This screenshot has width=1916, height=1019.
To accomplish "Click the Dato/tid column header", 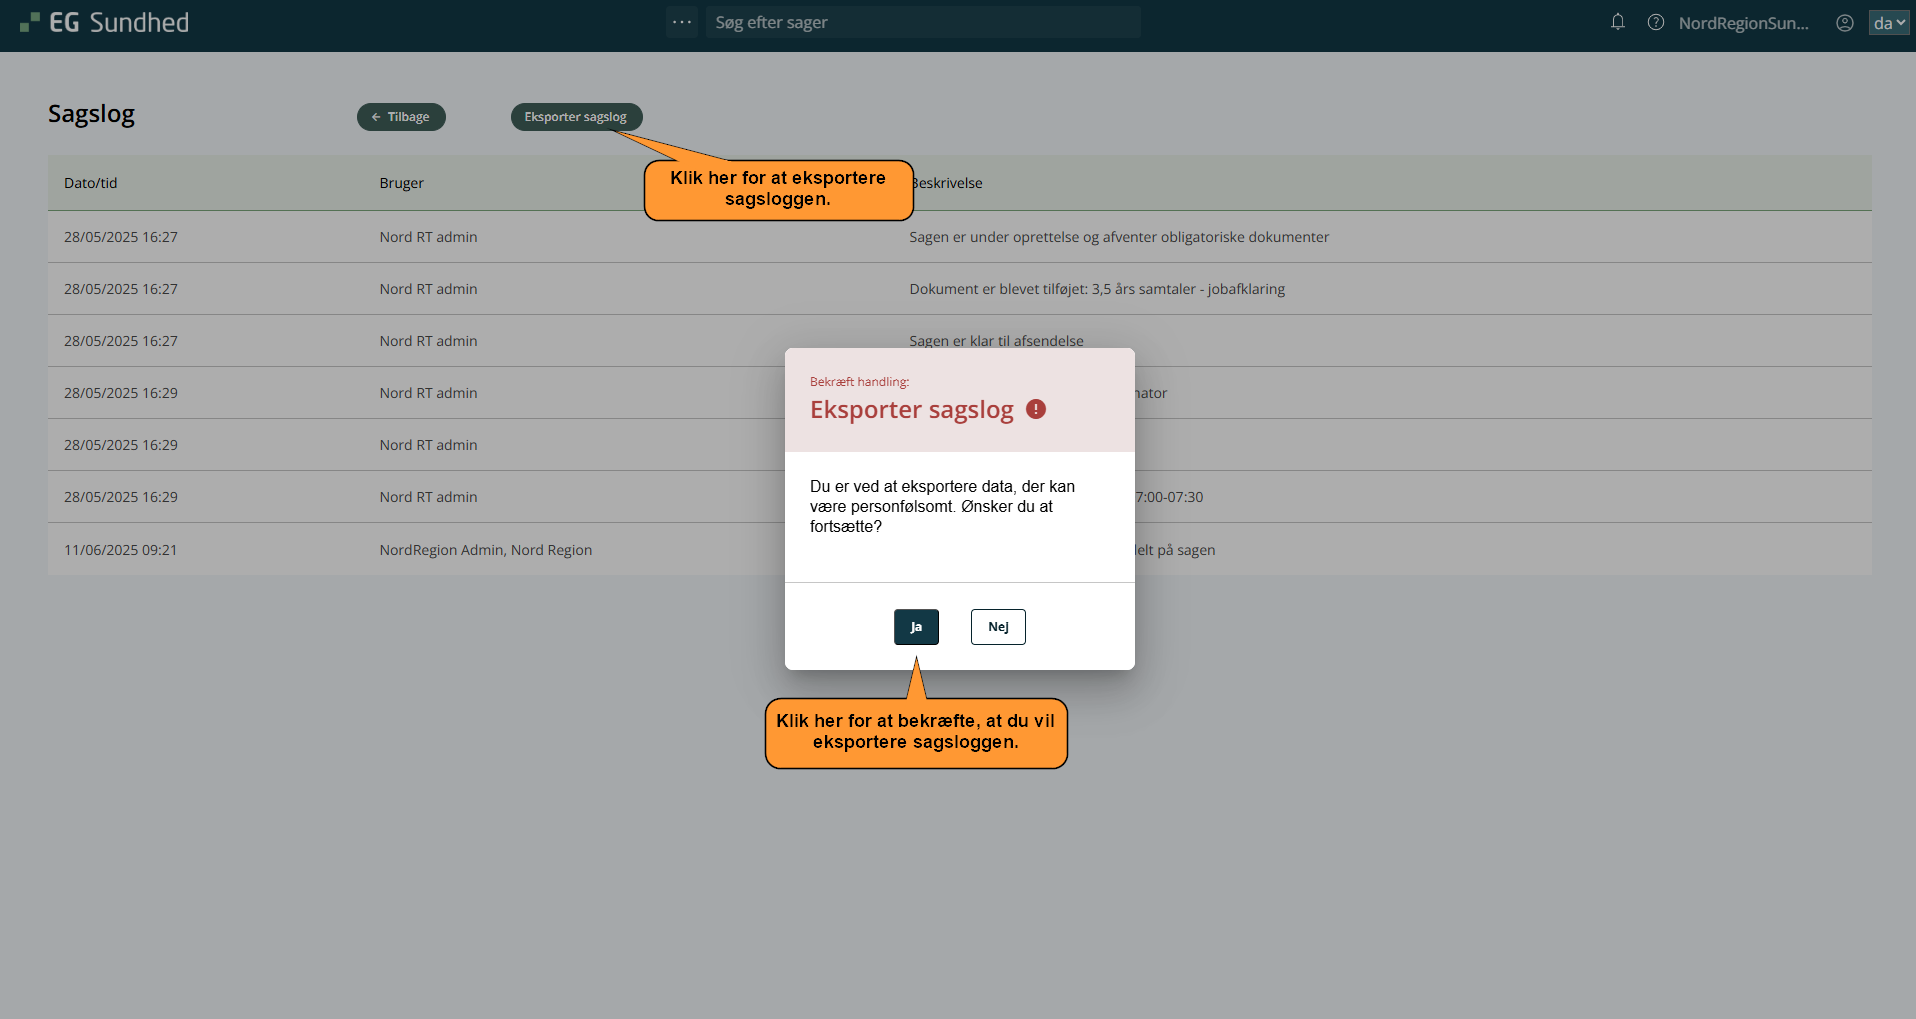I will (91, 183).
